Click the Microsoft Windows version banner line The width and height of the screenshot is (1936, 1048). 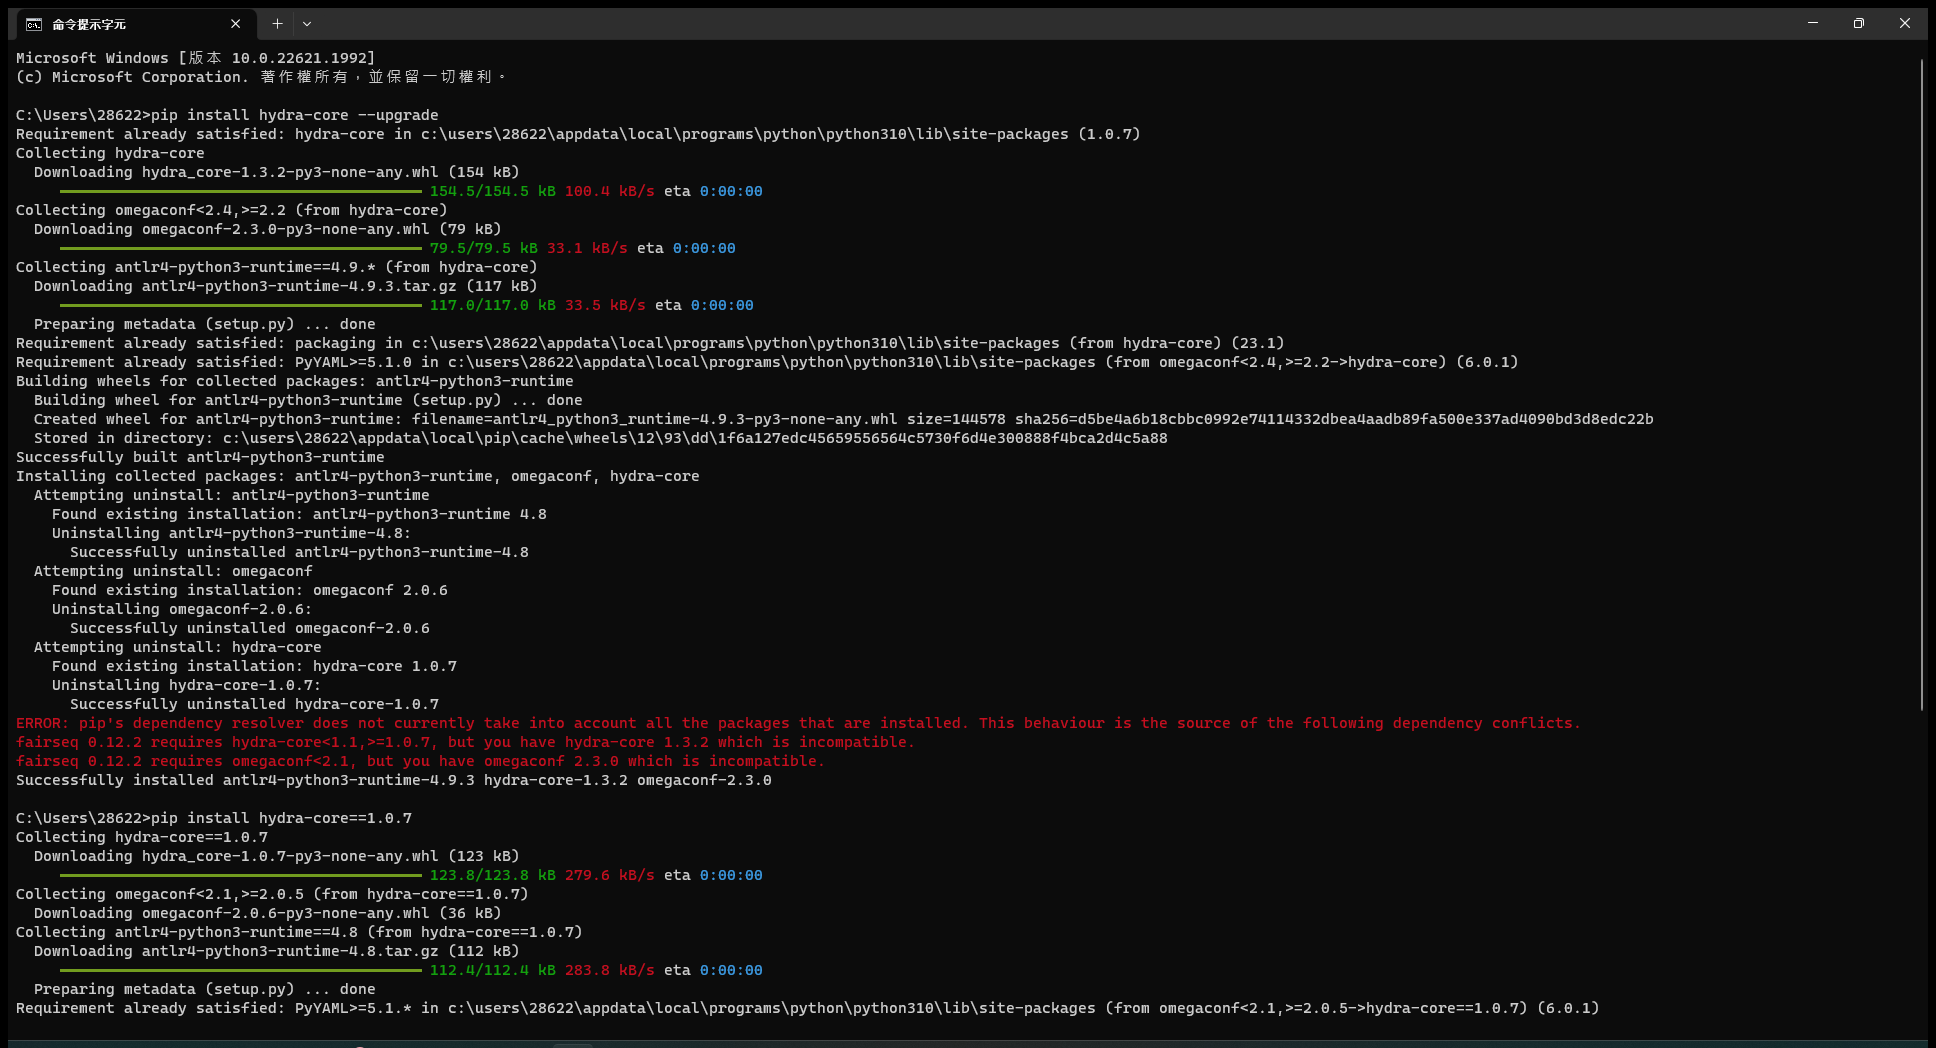coord(195,57)
